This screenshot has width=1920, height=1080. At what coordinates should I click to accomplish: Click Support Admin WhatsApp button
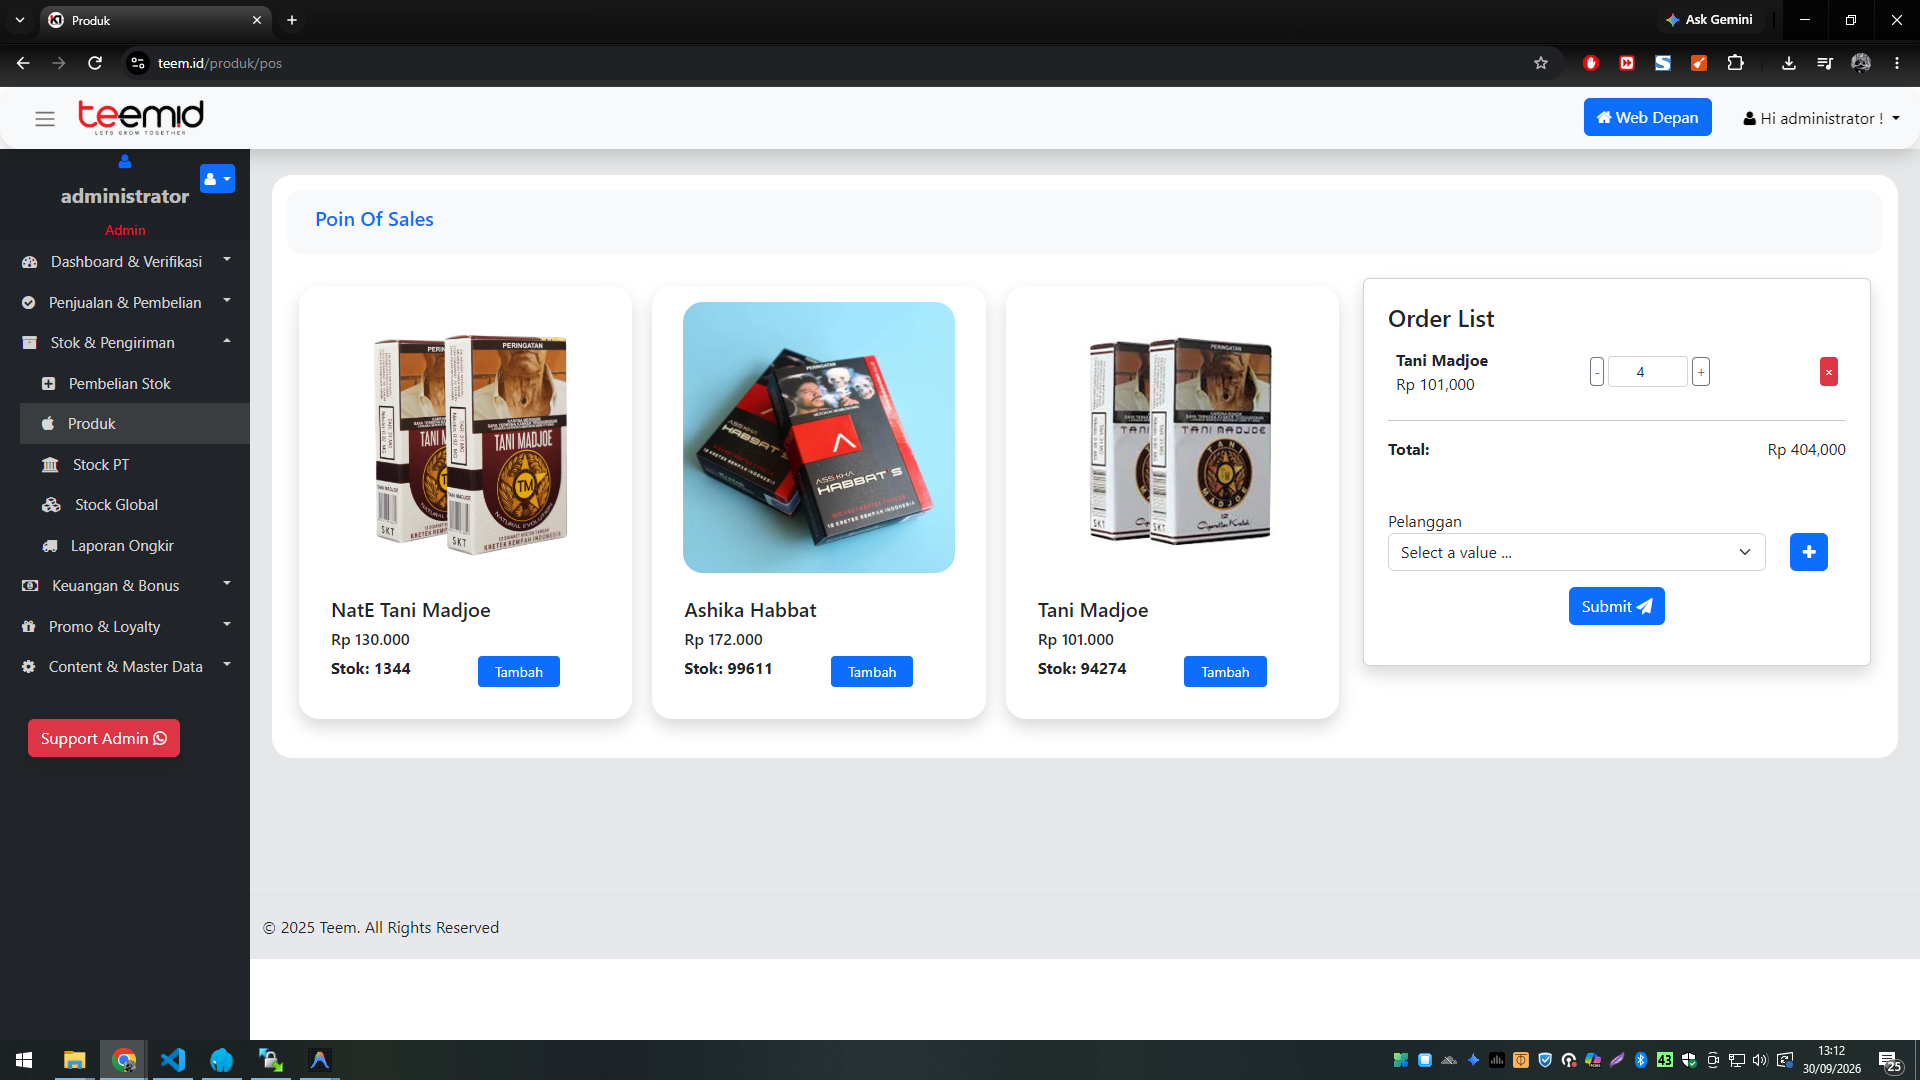104,738
